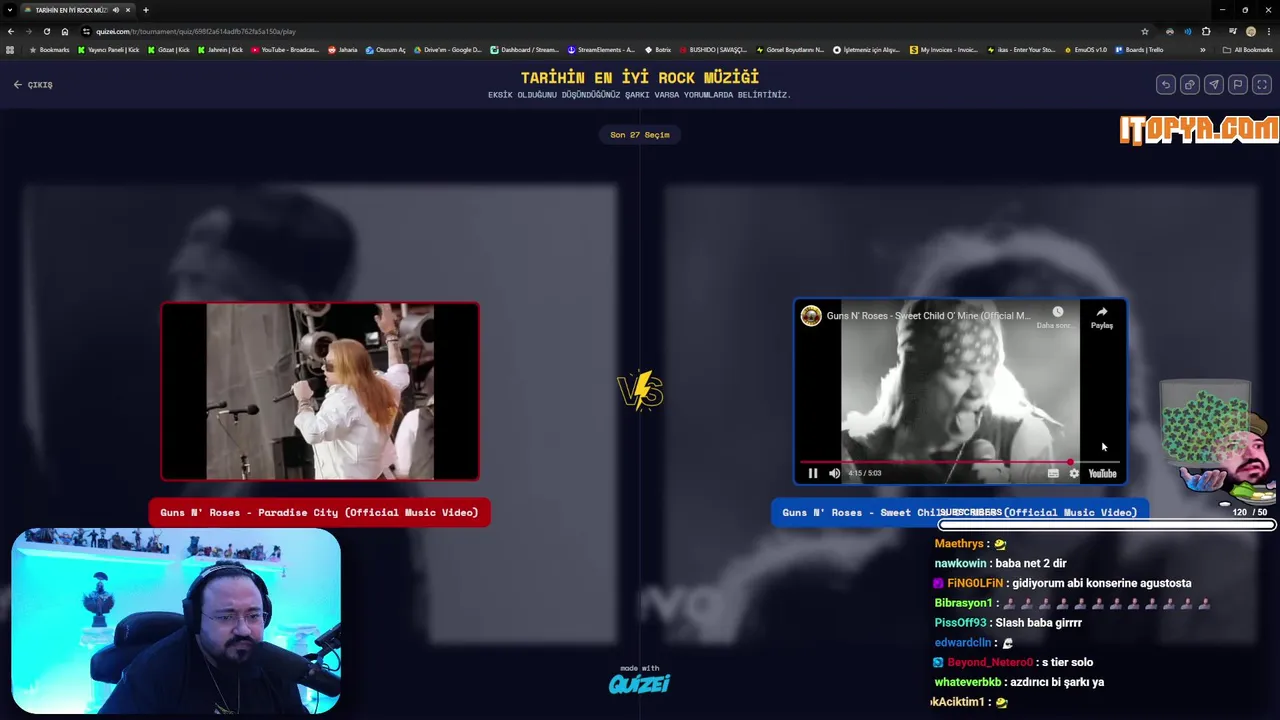1280x720 pixels.
Task: Go back with the ÇIKIŞ exit link
Action: pyautogui.click(x=33, y=85)
